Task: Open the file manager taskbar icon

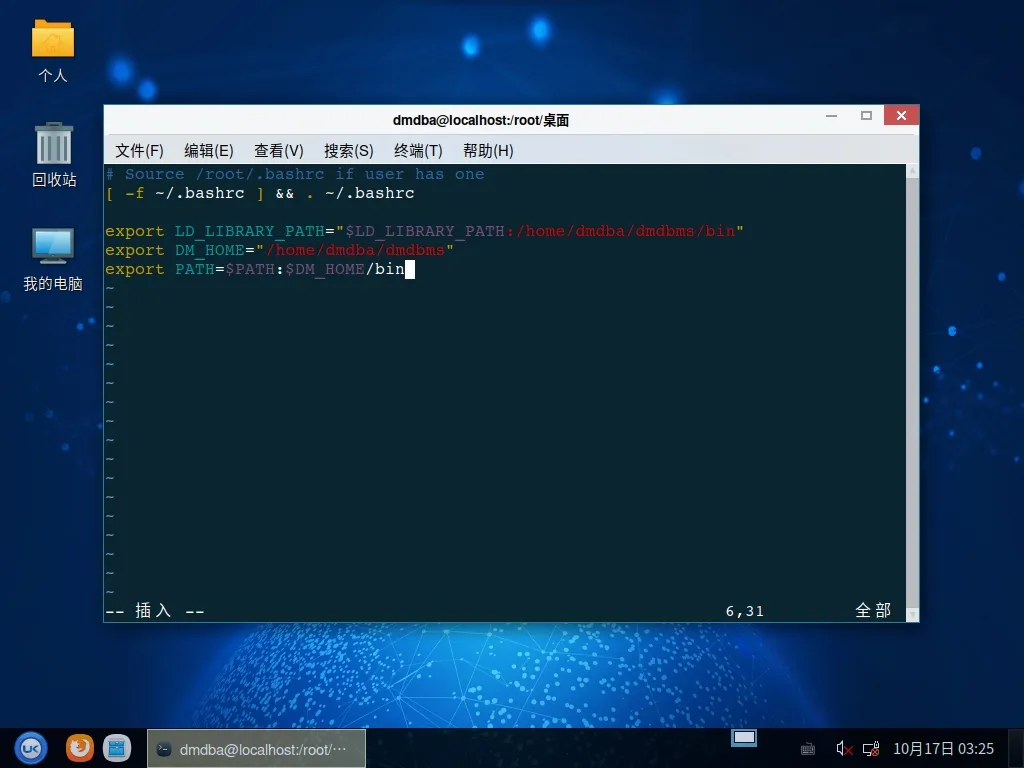Action: point(117,748)
